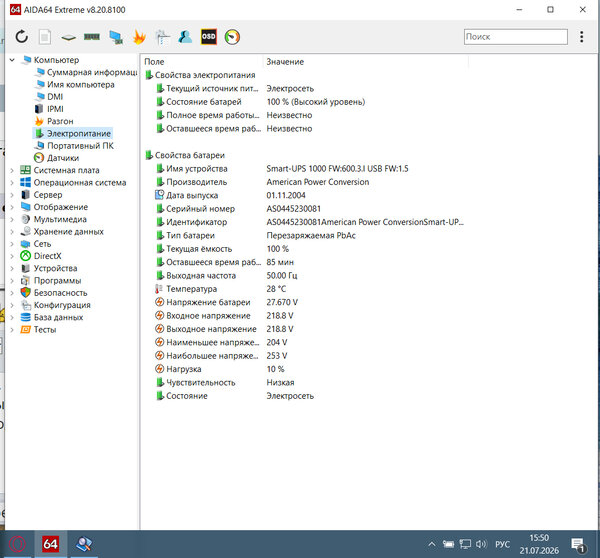Open the OSD panel icon
This screenshot has width=600, height=558.
[209, 37]
